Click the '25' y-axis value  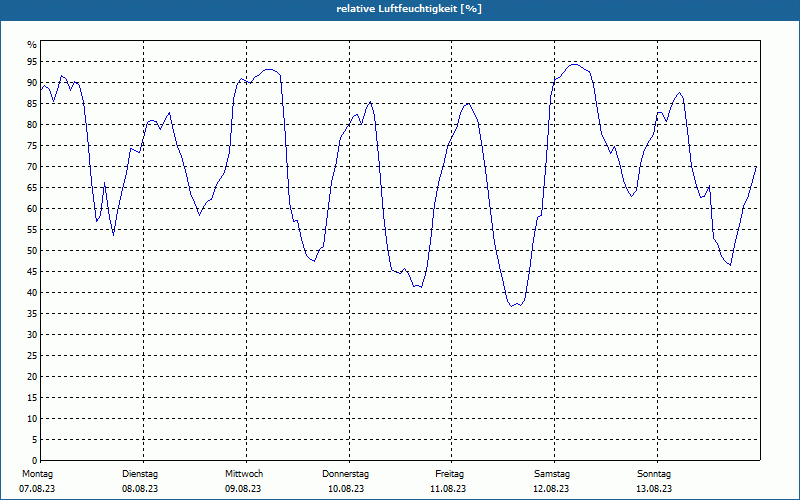[32, 356]
